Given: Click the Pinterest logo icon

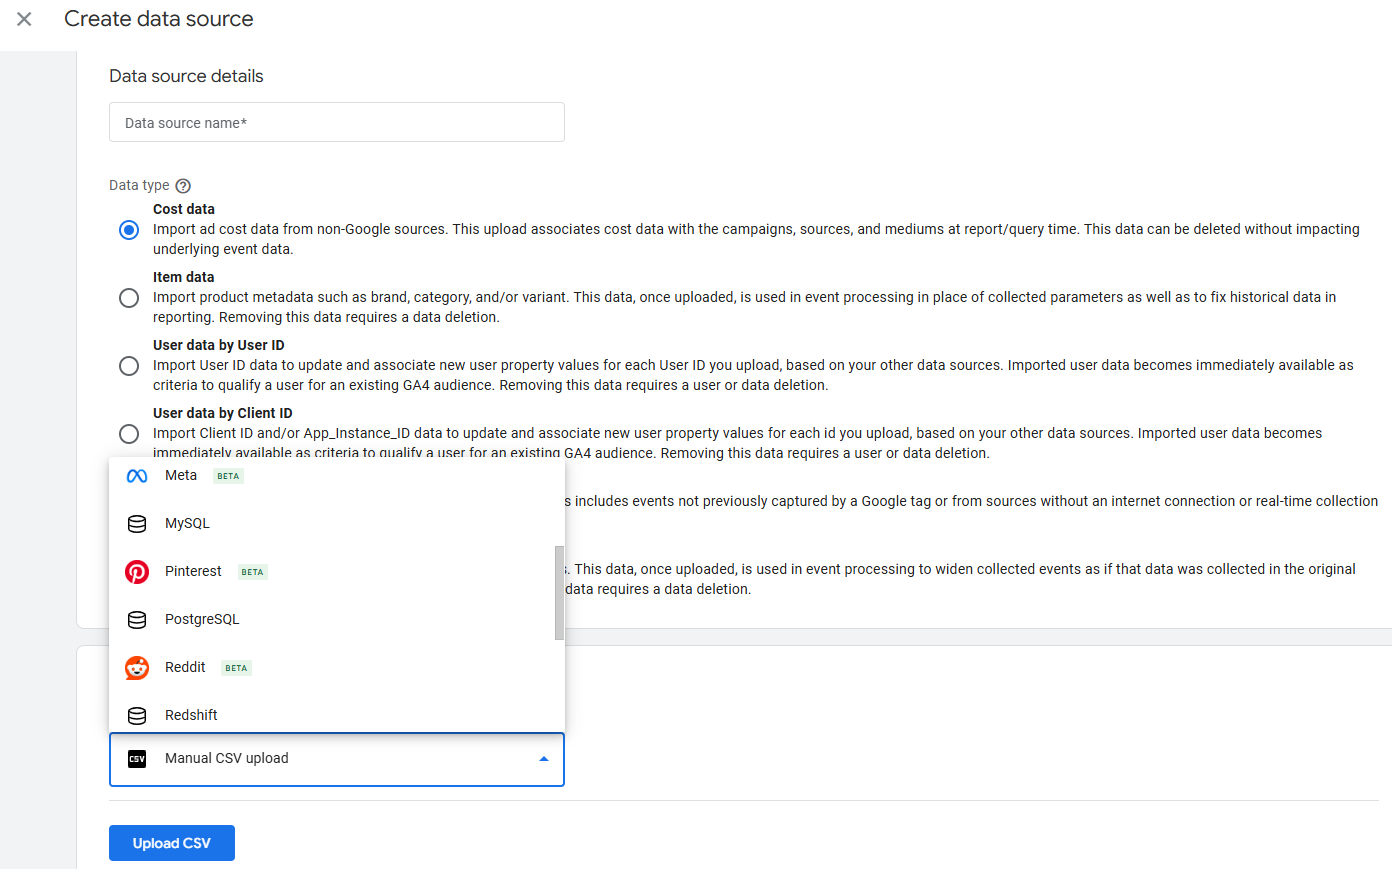Looking at the screenshot, I should click(x=137, y=572).
